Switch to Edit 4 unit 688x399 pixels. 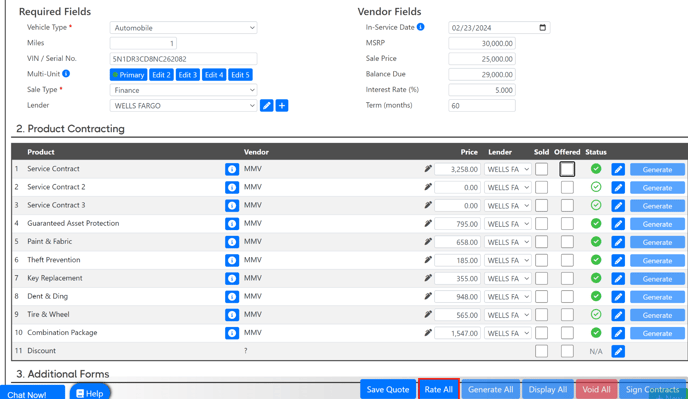point(214,75)
